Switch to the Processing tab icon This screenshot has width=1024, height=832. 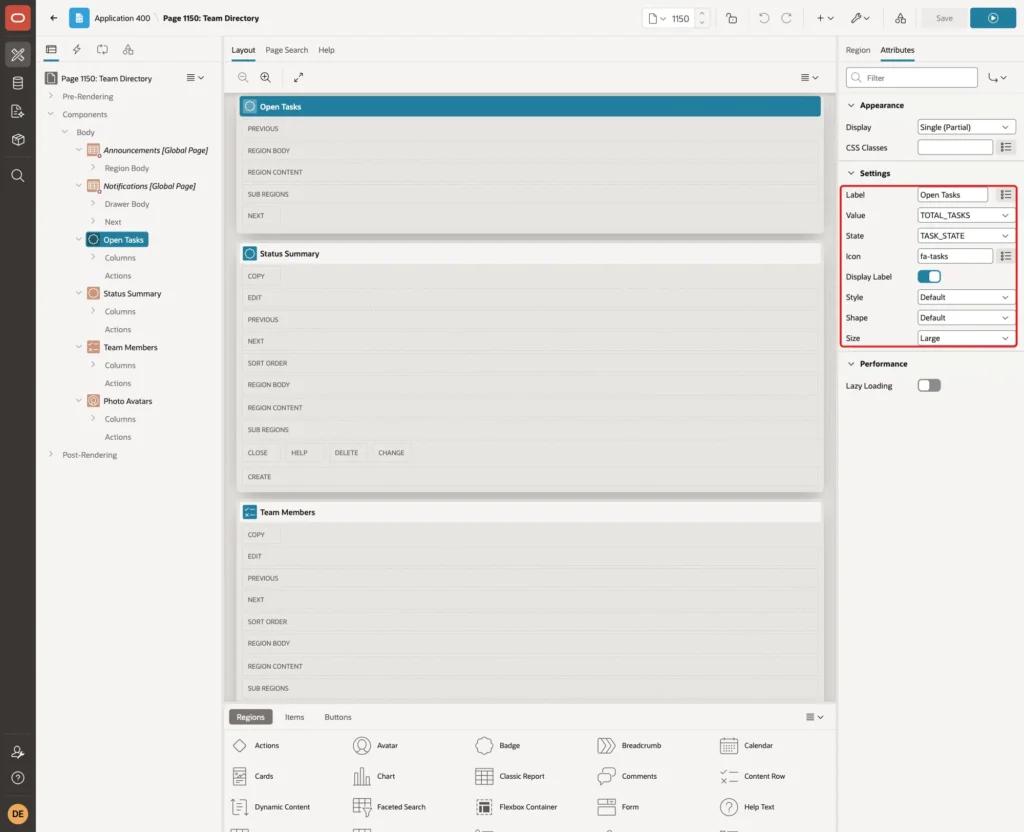pyautogui.click(x=103, y=50)
